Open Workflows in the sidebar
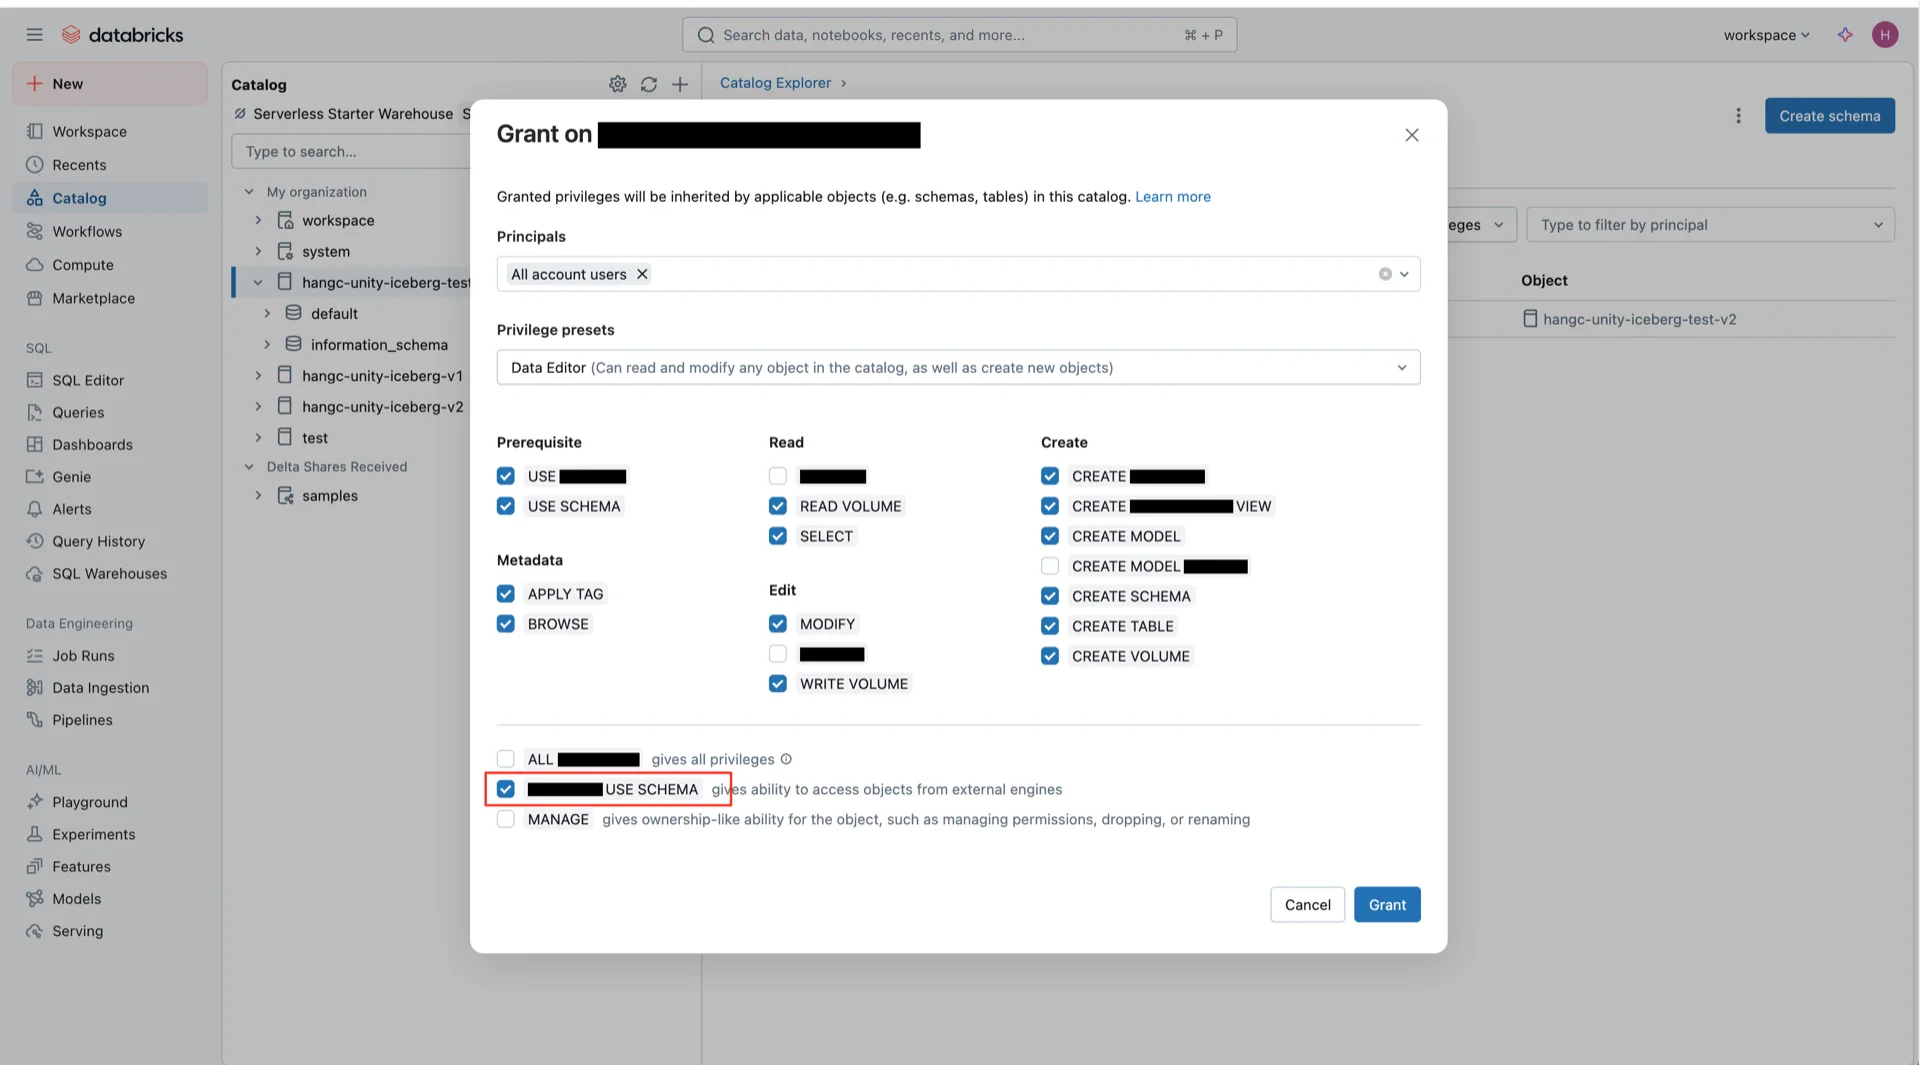The image size is (1920, 1065). (x=110, y=232)
